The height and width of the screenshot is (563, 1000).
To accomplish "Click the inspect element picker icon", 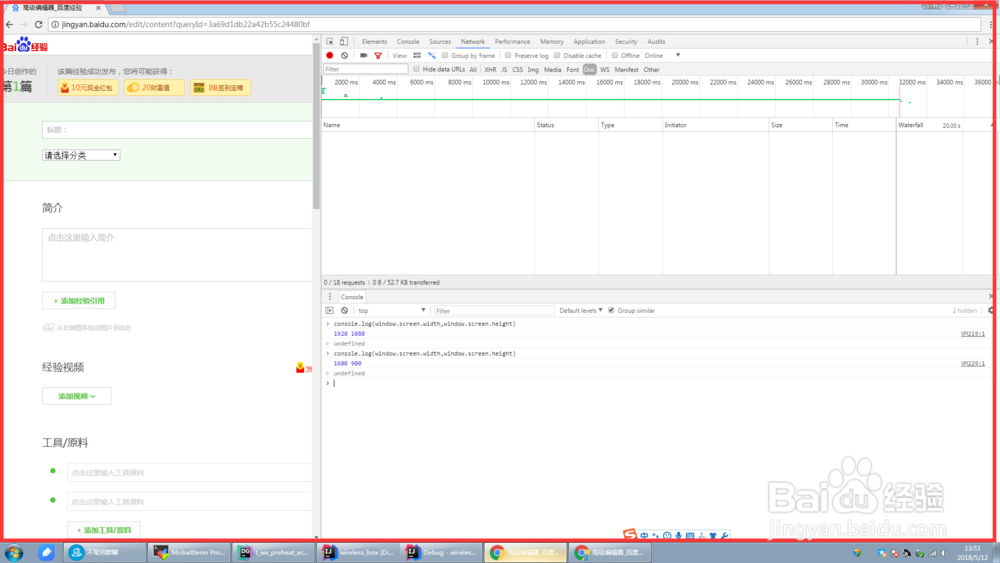I will coord(330,41).
